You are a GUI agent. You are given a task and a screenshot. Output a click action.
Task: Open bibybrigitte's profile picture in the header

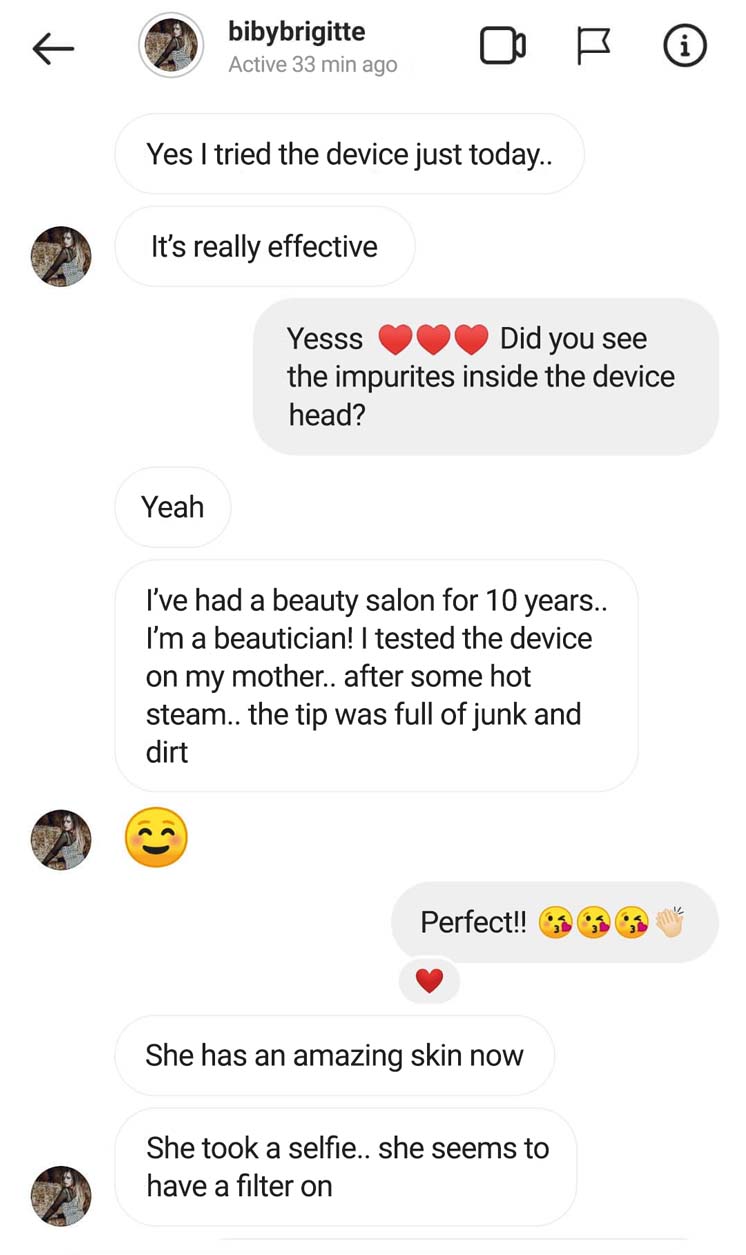171,46
